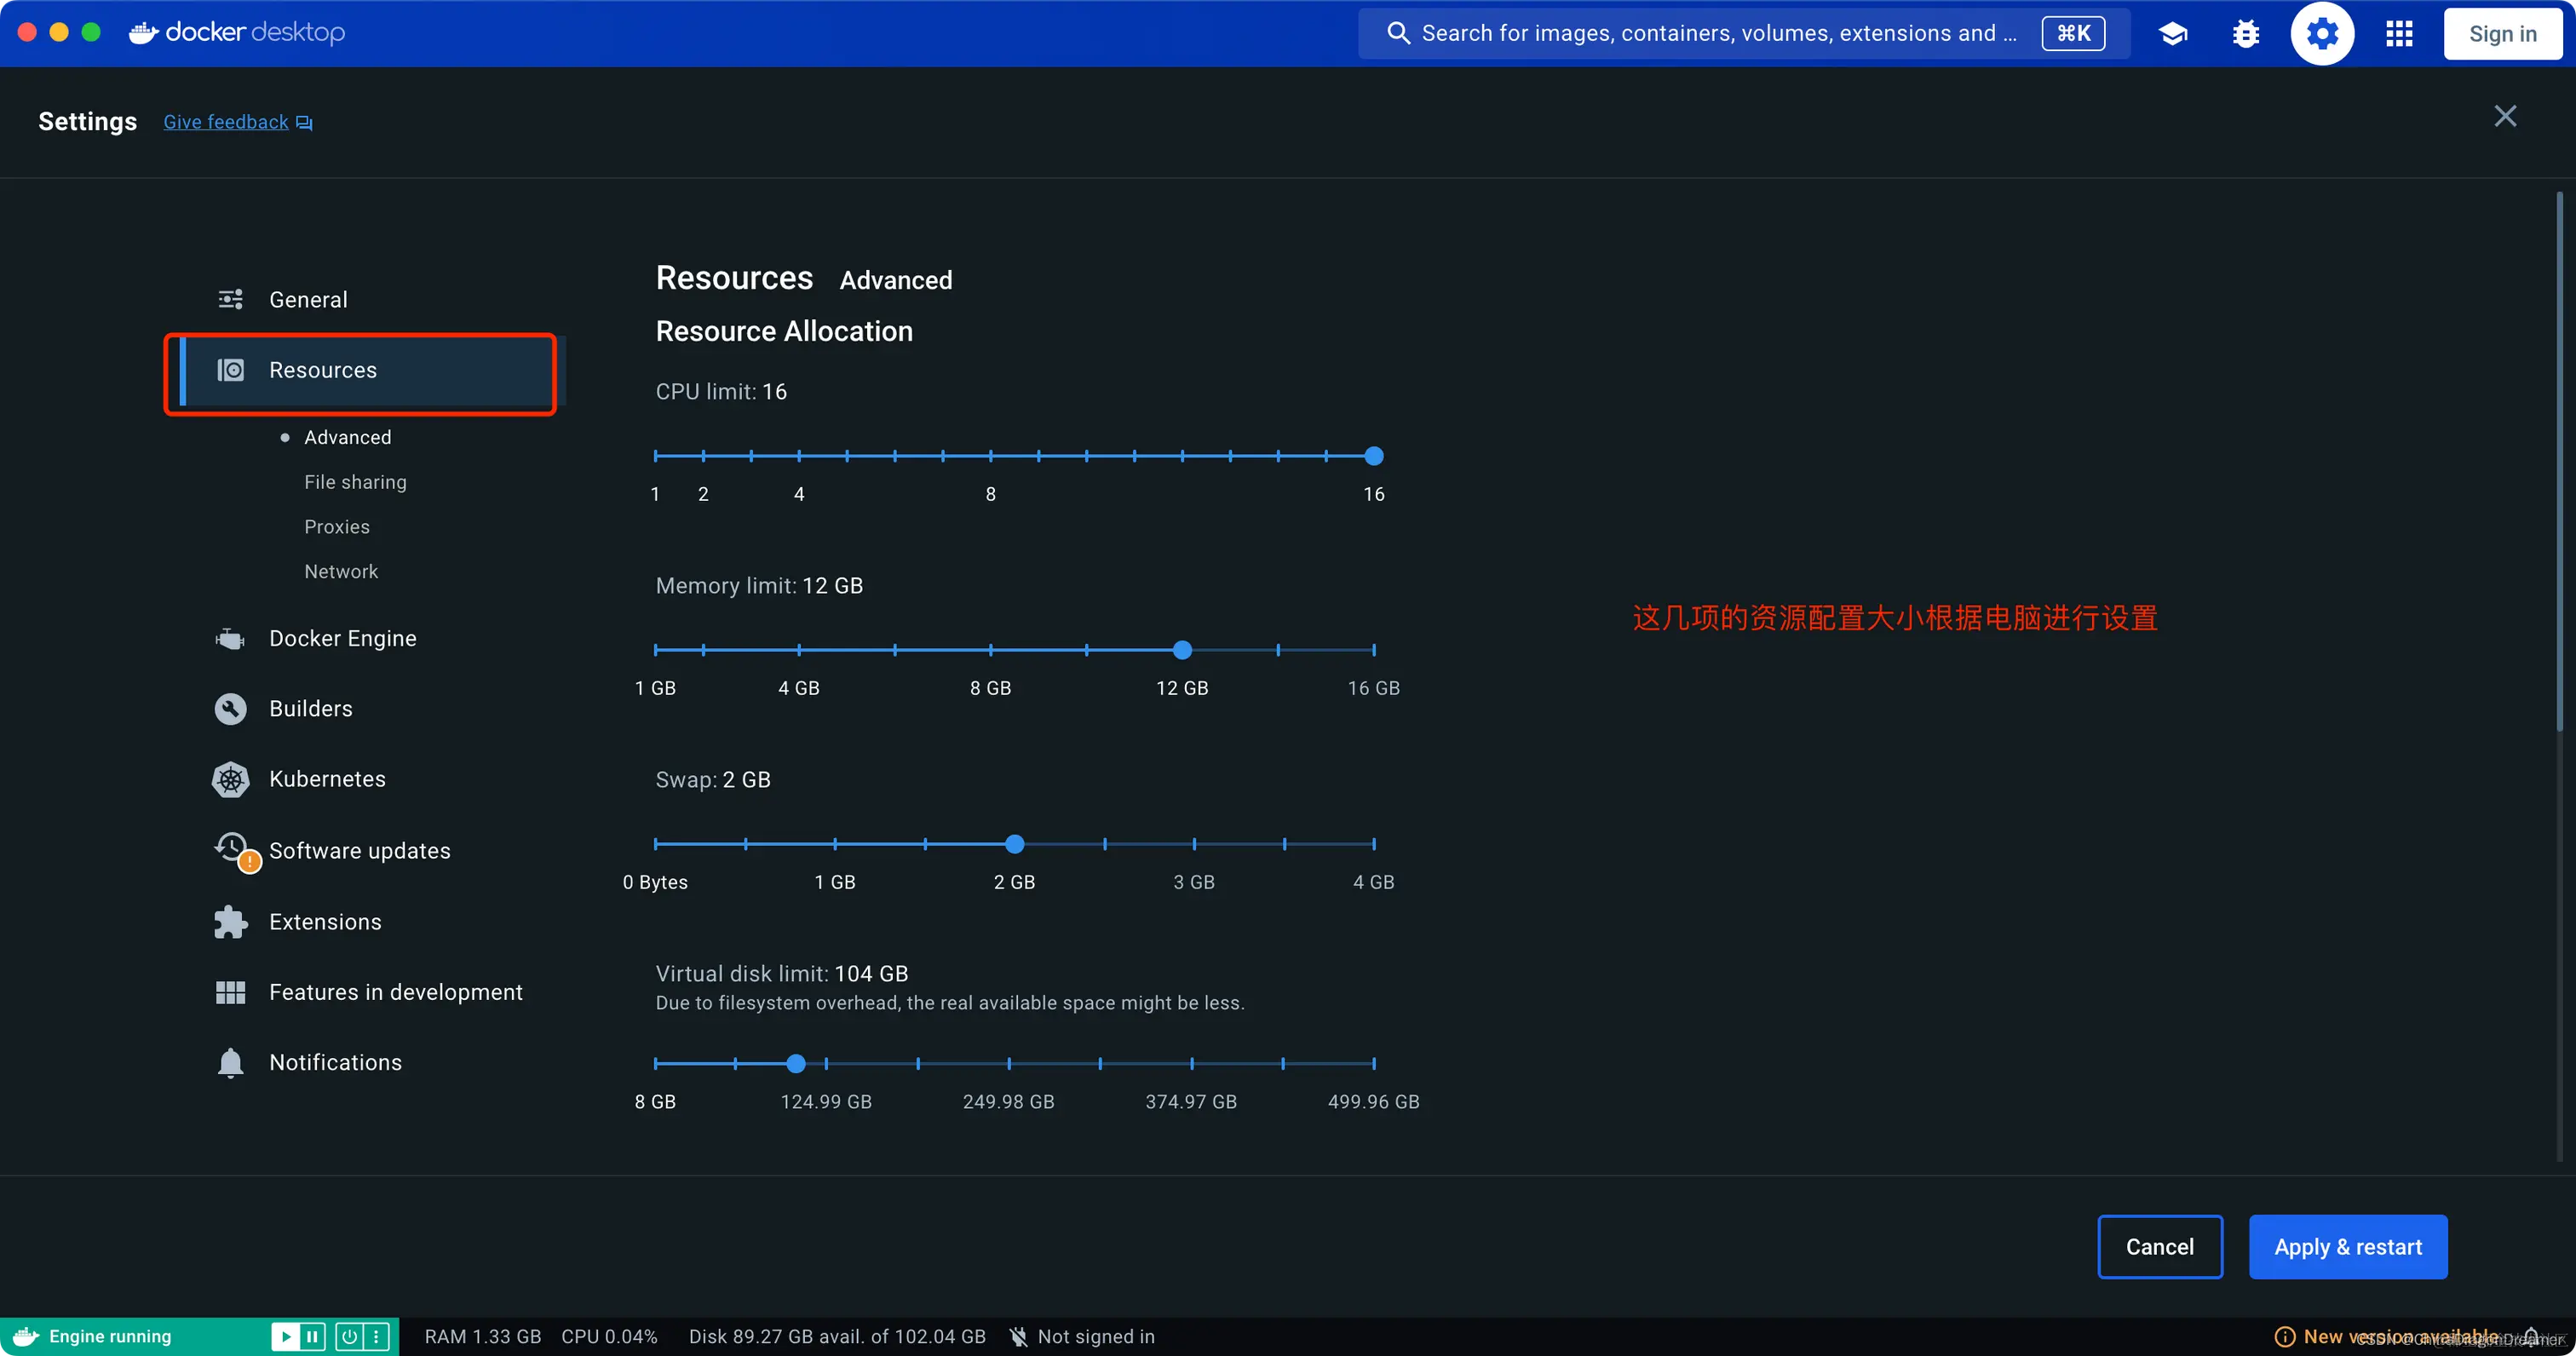Viewport: 2576px width, 1356px height.
Task: Click the settings gear icon in header
Action: (x=2321, y=34)
